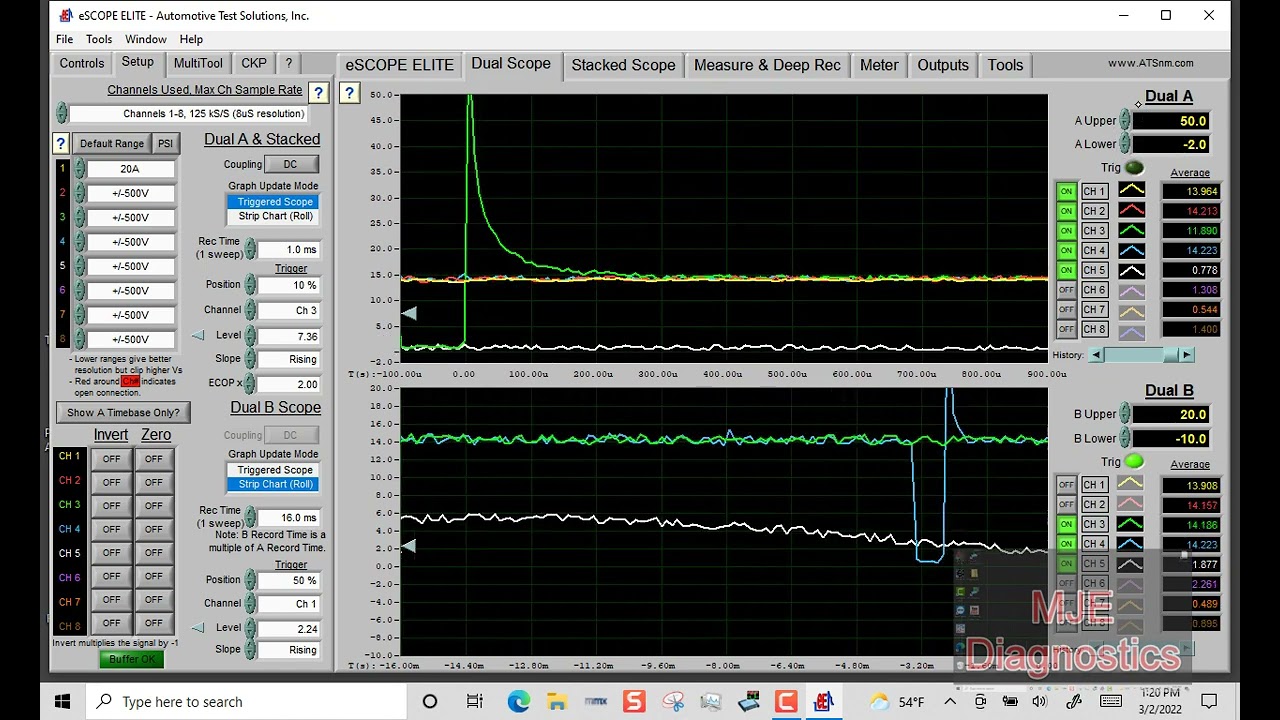This screenshot has width=1280, height=720.
Task: Select Triggered Scope mode for Dual B
Action: click(x=275, y=470)
